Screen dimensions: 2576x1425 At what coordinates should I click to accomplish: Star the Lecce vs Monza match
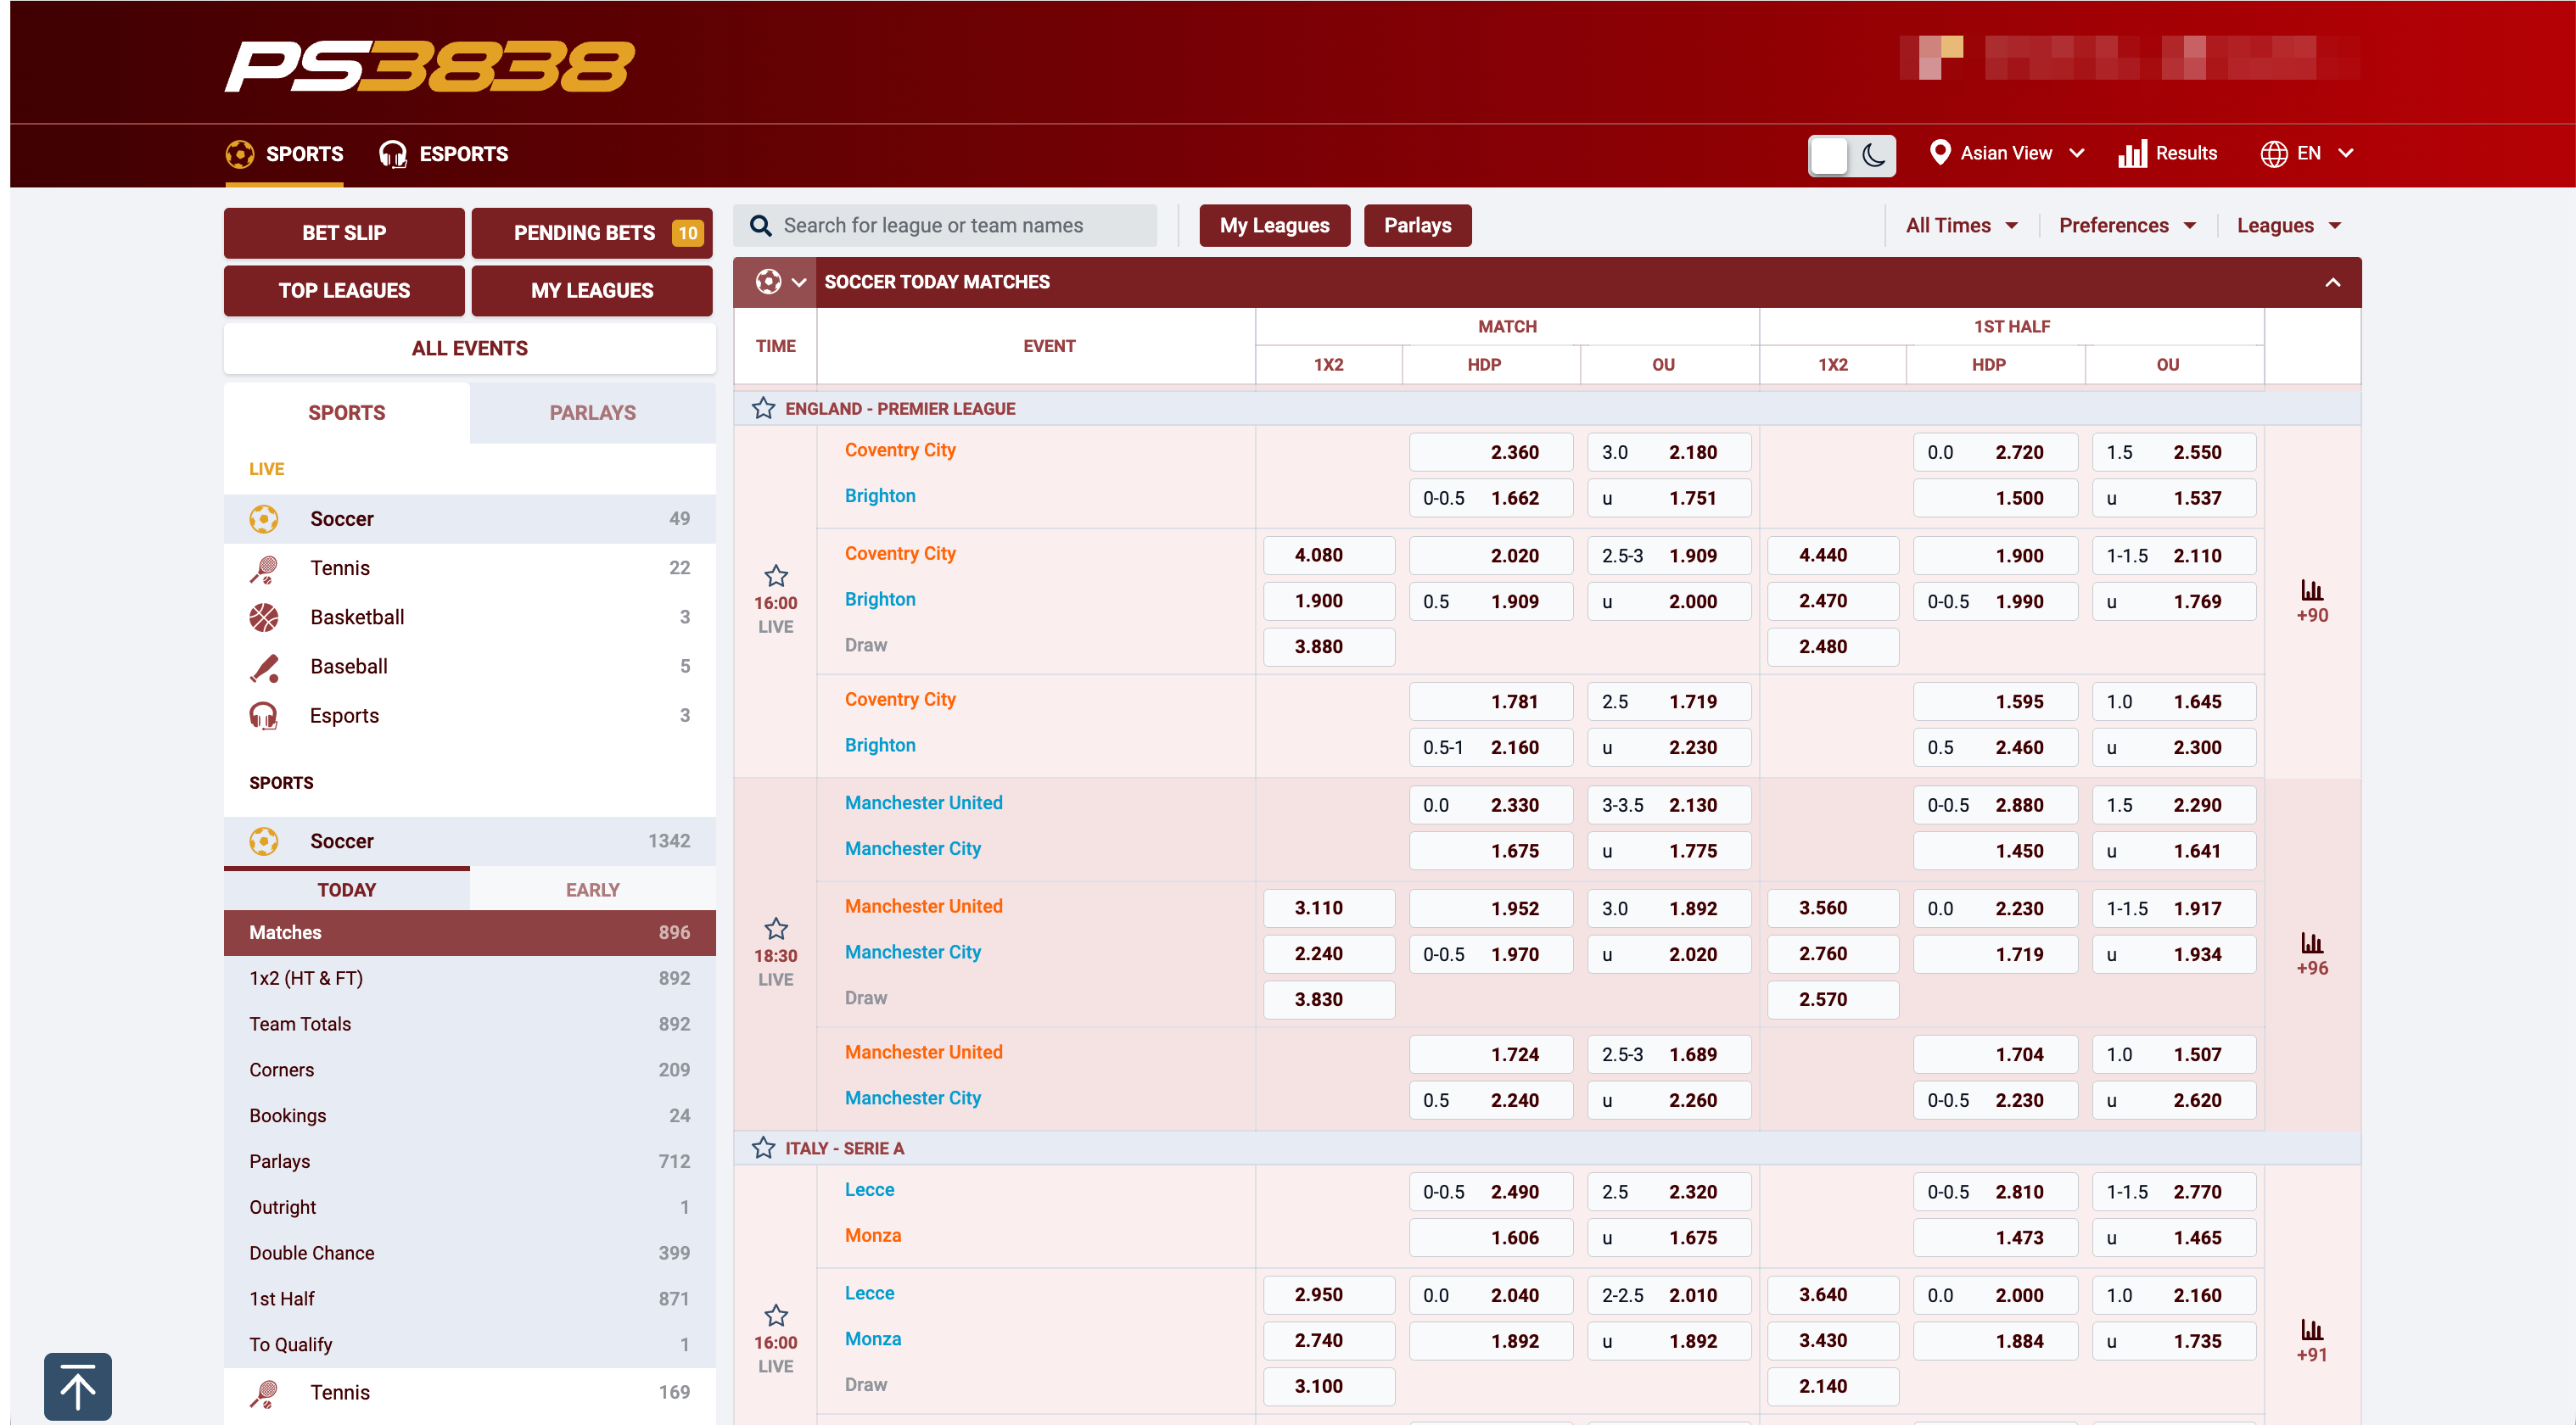(776, 1316)
